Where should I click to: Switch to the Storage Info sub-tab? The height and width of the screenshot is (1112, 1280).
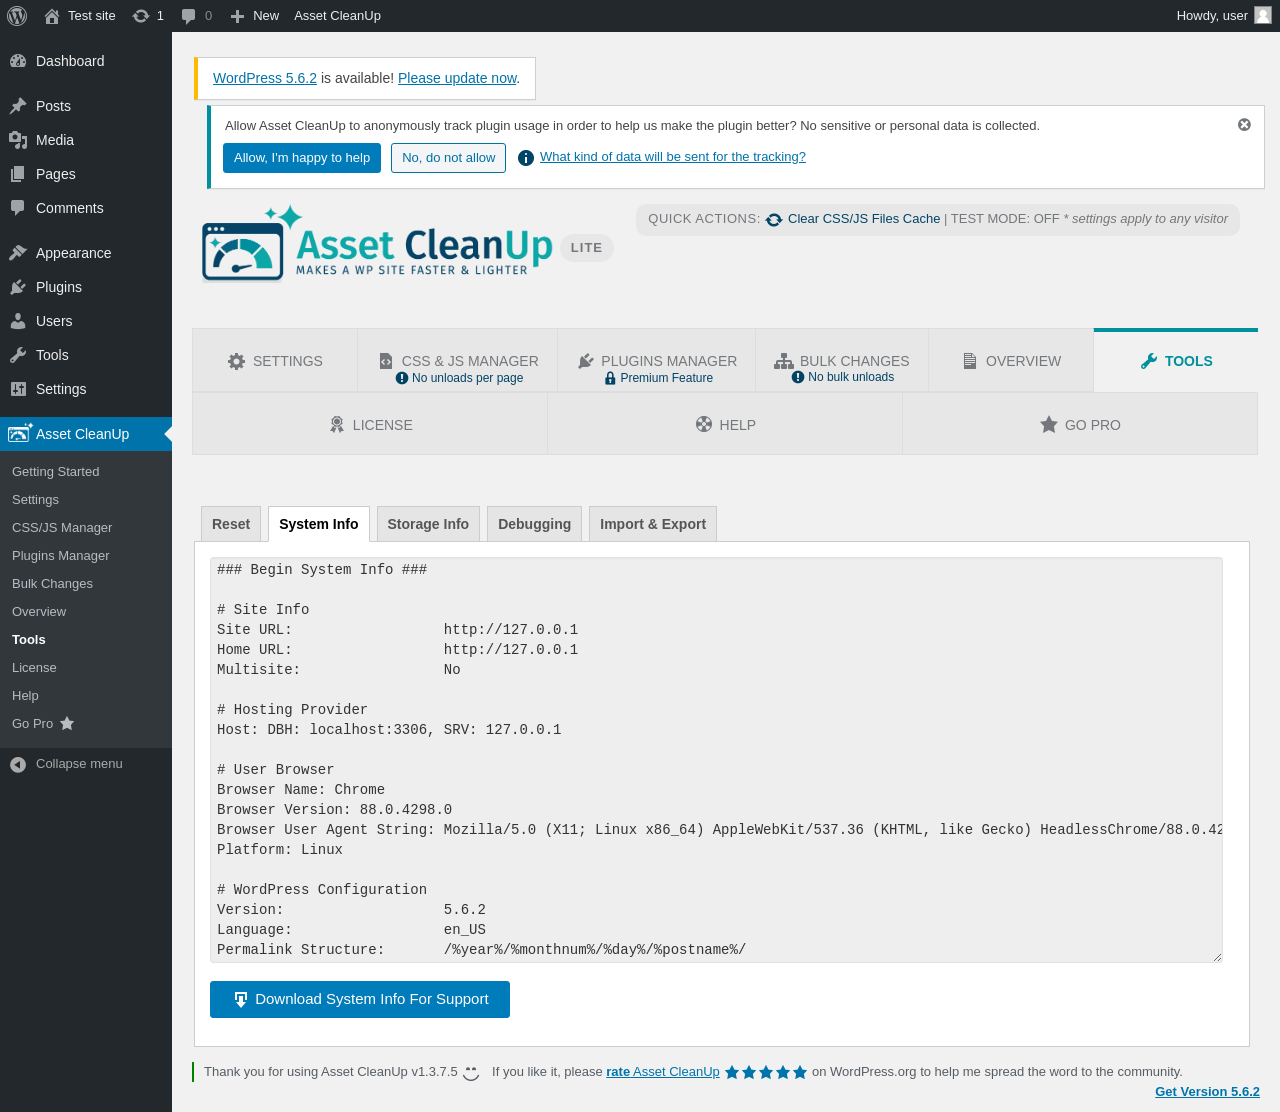click(428, 524)
